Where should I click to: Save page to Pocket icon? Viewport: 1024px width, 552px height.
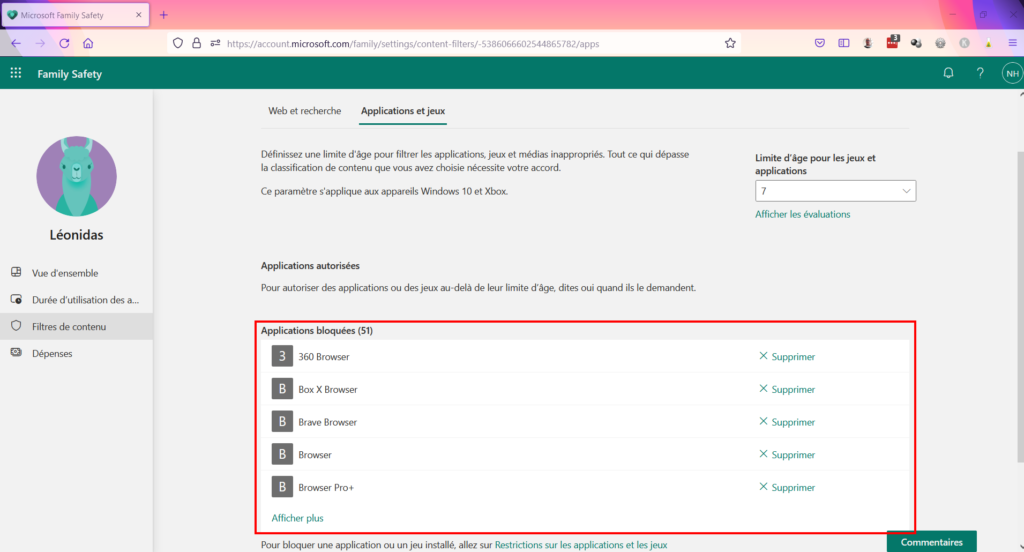point(820,43)
